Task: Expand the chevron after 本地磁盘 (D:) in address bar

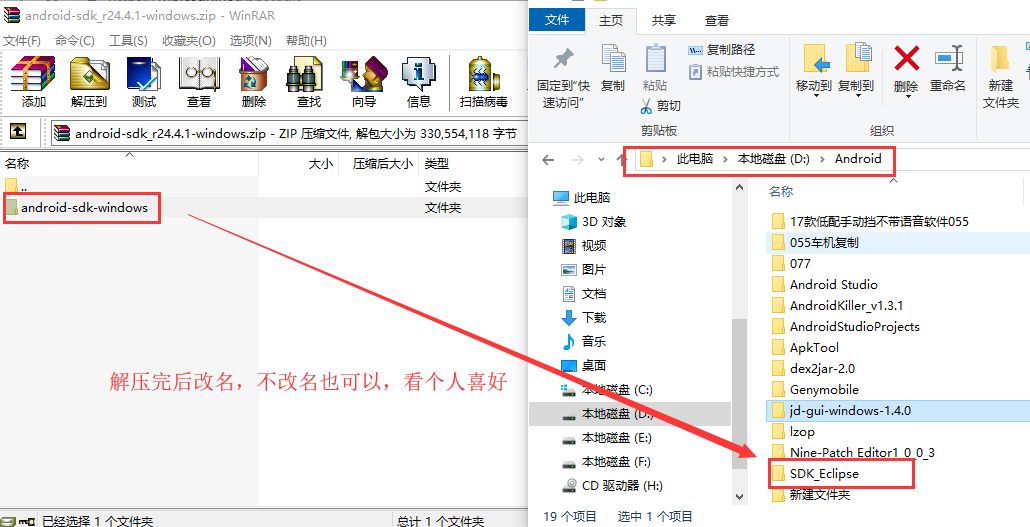Action: (x=822, y=159)
